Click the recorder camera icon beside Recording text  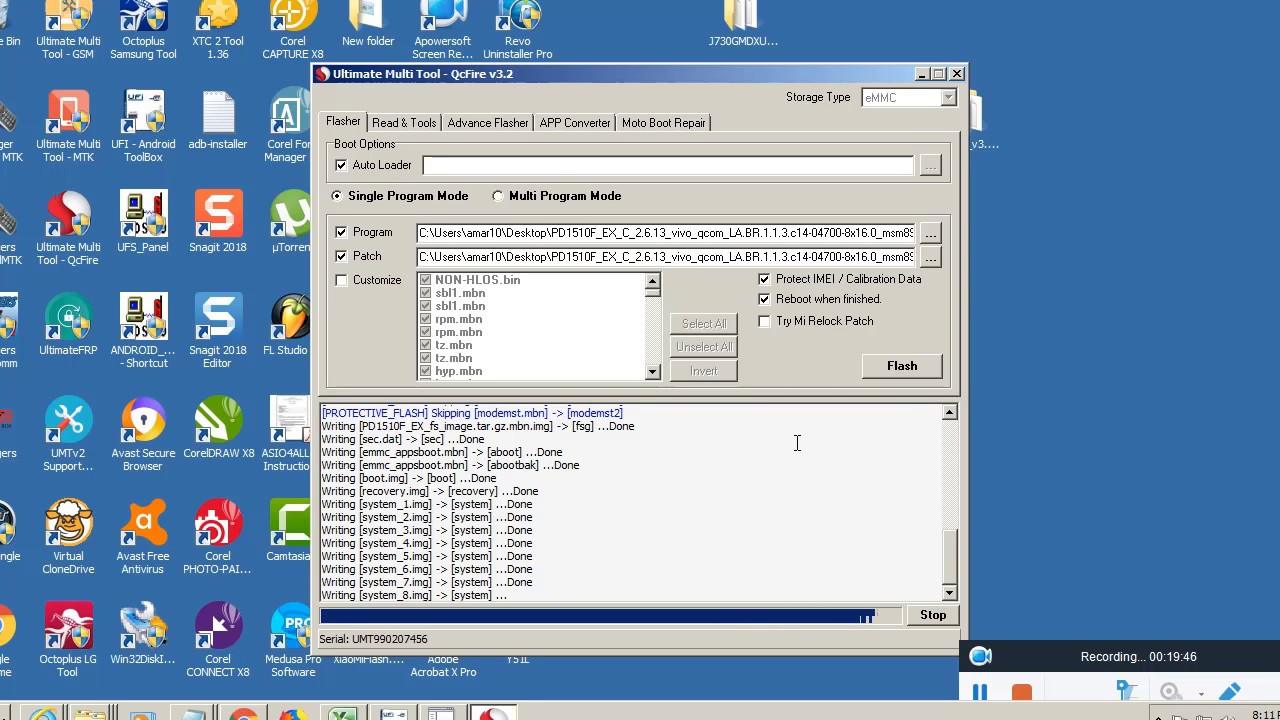(980, 656)
